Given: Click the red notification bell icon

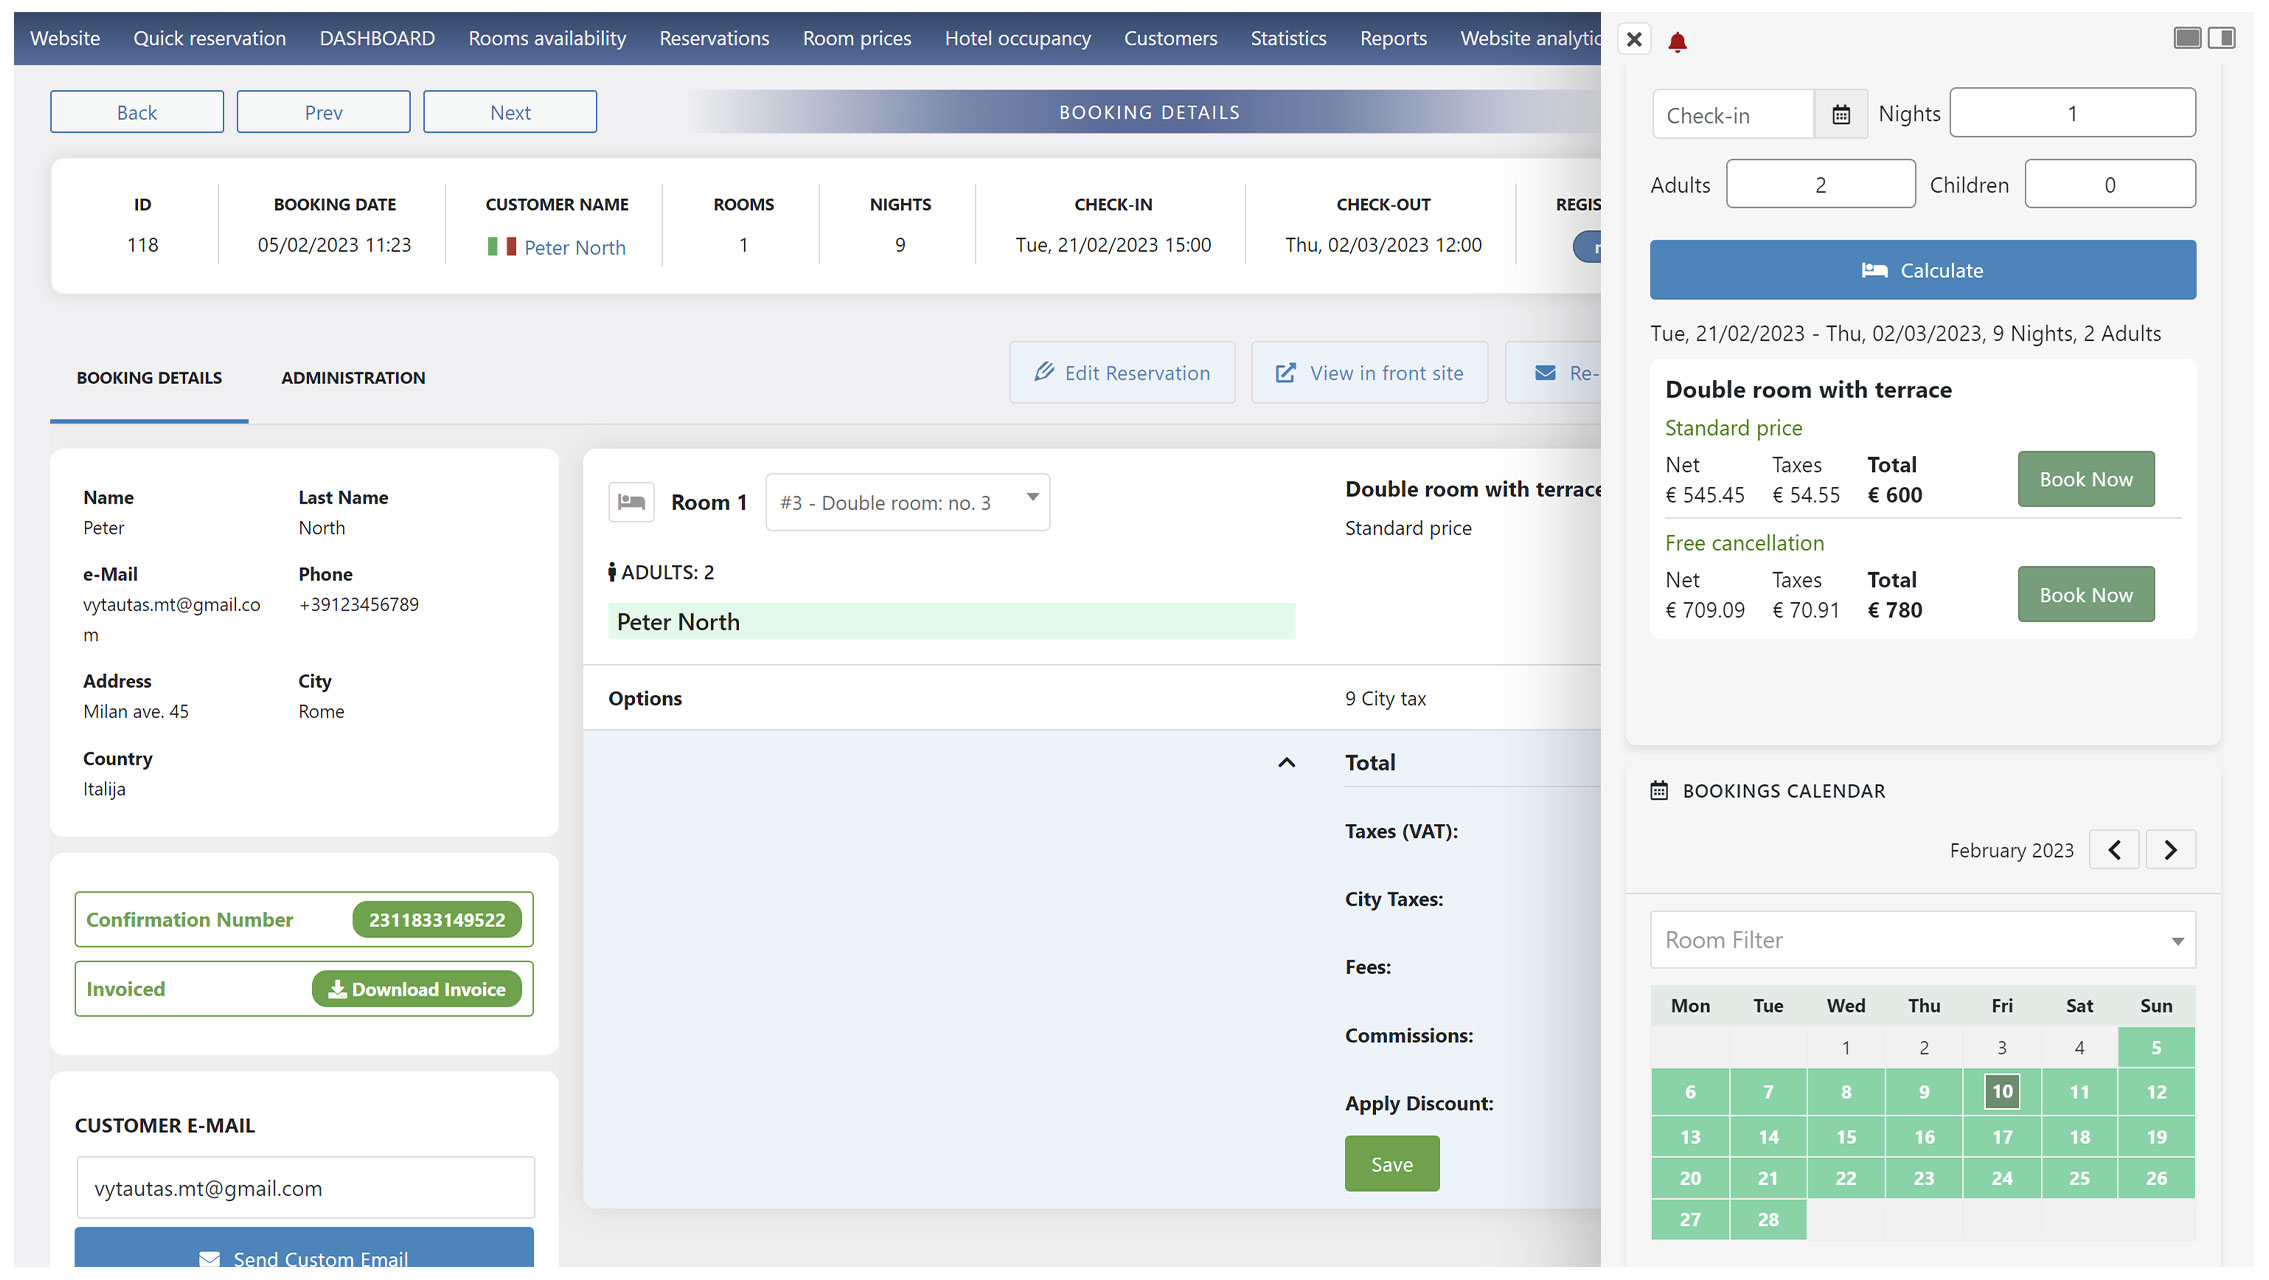Looking at the screenshot, I should click(1678, 41).
